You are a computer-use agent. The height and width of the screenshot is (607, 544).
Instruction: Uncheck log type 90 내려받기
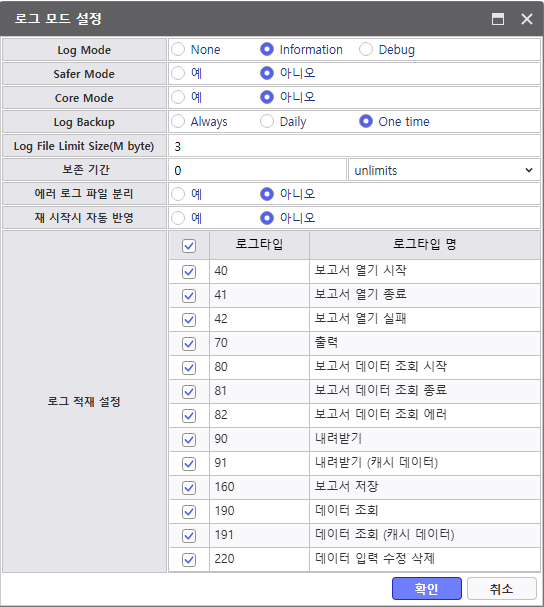(x=189, y=440)
